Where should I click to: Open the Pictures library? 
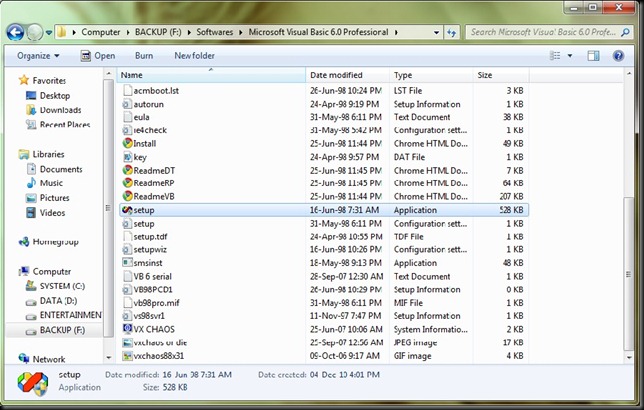click(48, 198)
